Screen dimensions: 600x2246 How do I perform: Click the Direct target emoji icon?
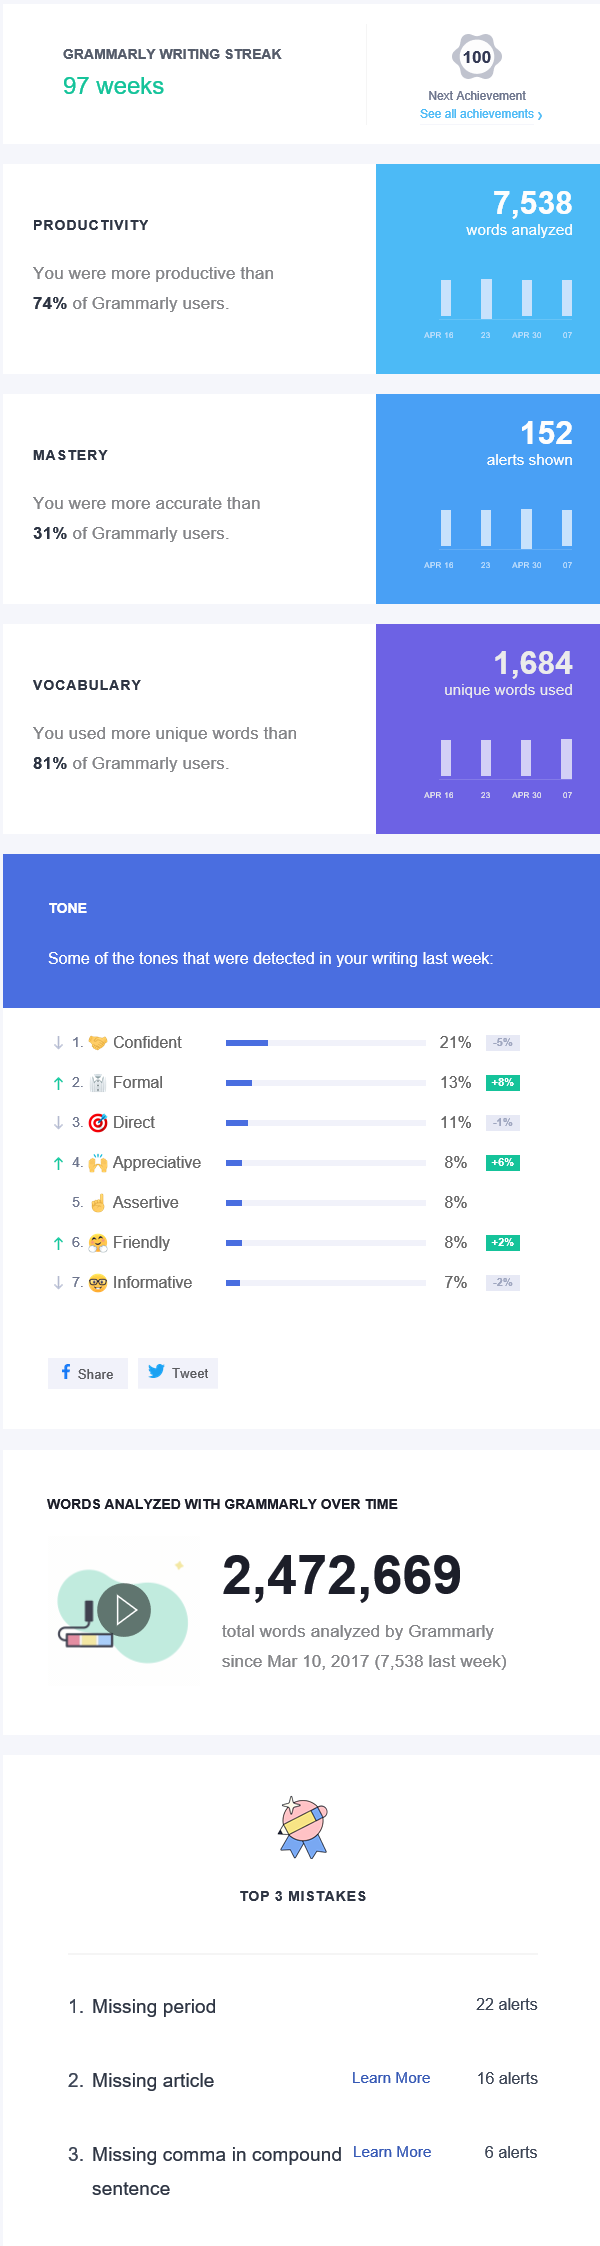[98, 1123]
